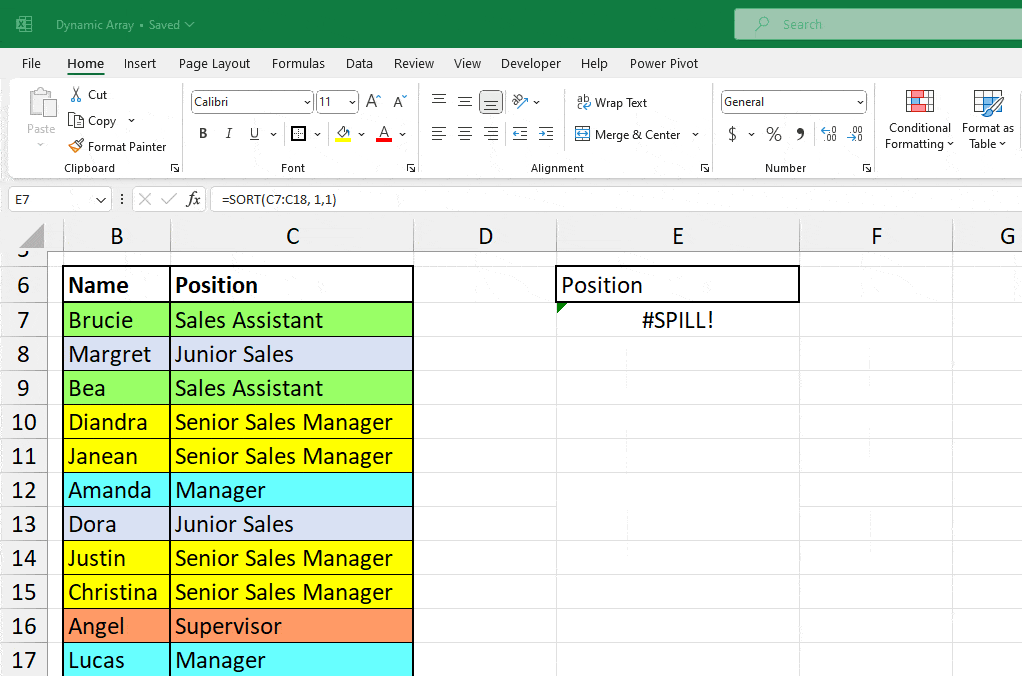Click Align Center in the Alignment group
The width and height of the screenshot is (1022, 676).
pyautogui.click(x=464, y=133)
